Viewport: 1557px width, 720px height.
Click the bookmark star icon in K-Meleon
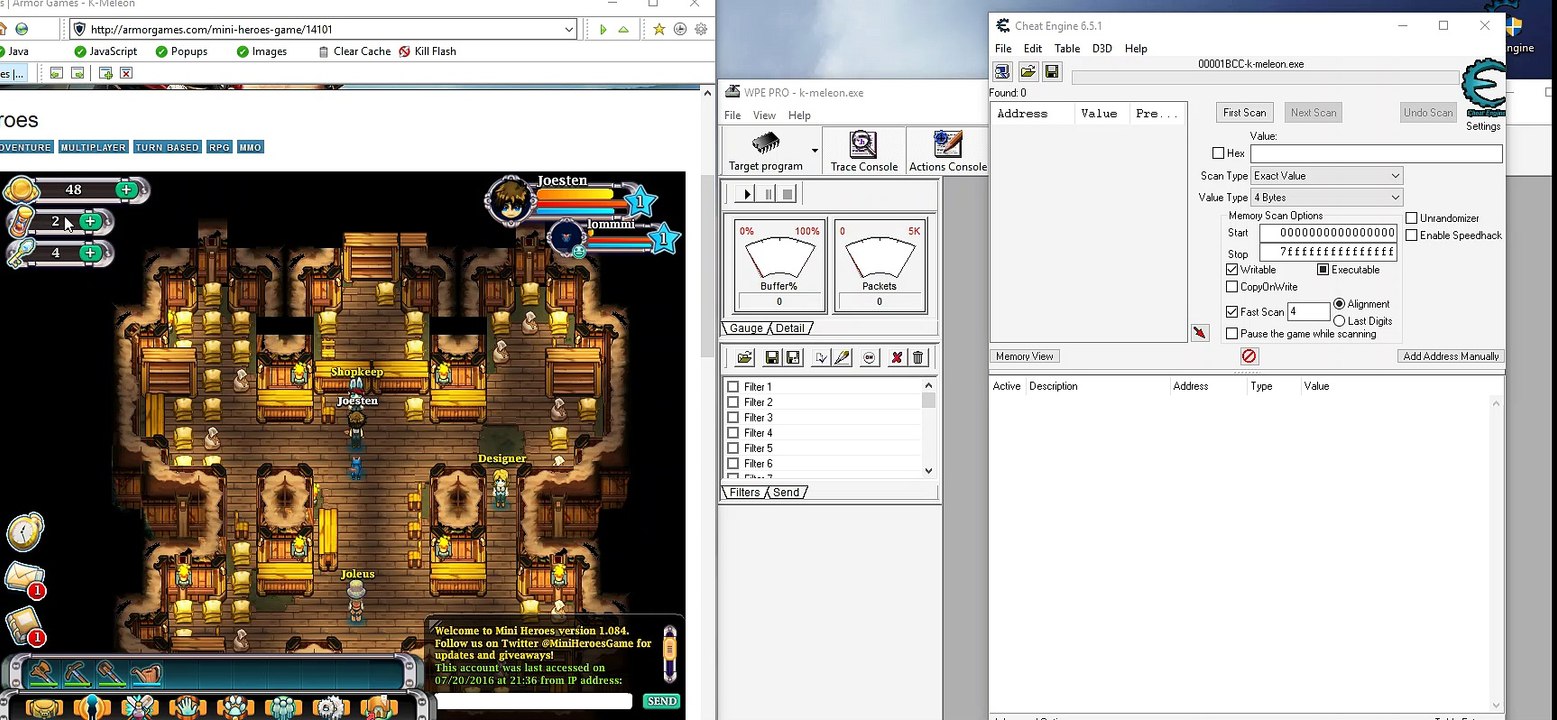tap(659, 29)
